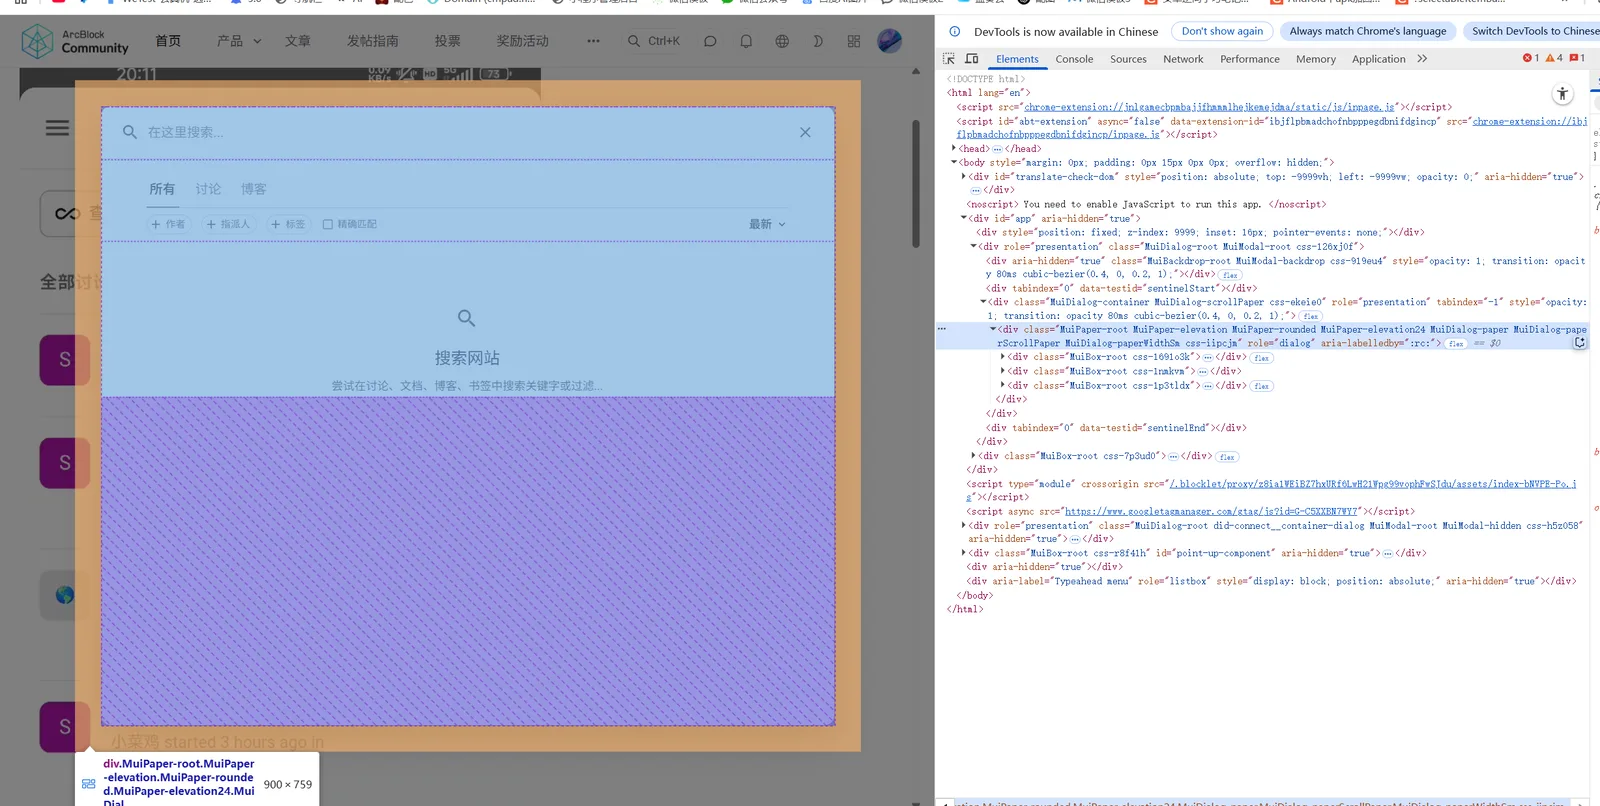
Task: Open the 首页 navigation link
Action: point(168,41)
